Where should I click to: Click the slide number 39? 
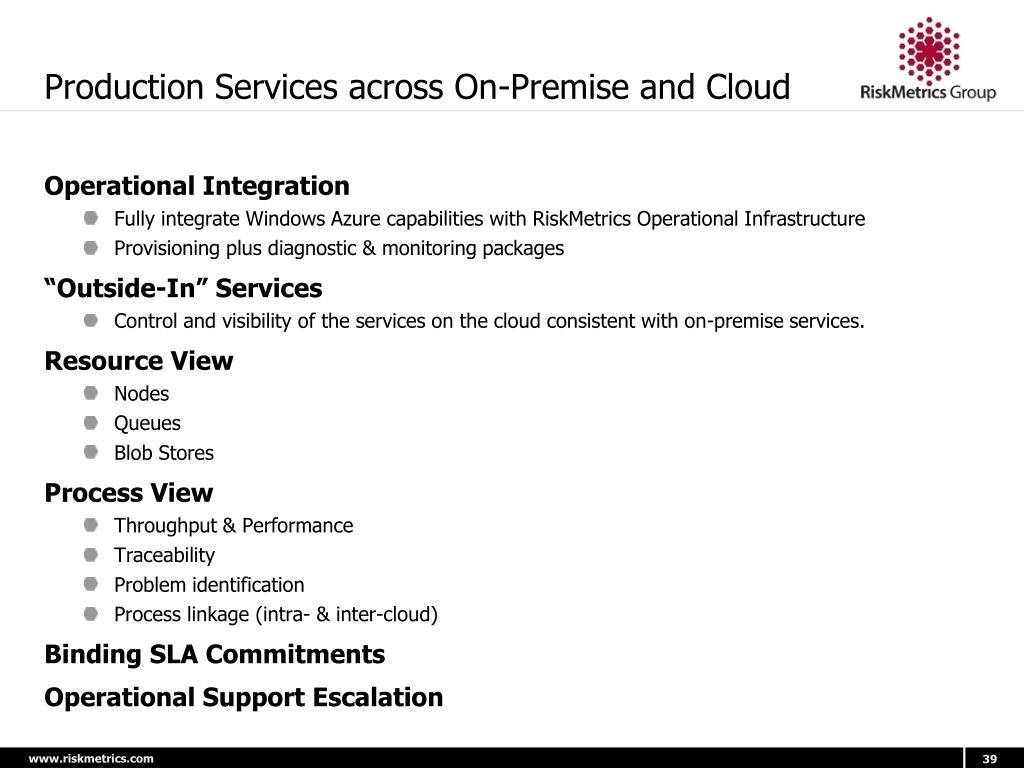click(990, 759)
